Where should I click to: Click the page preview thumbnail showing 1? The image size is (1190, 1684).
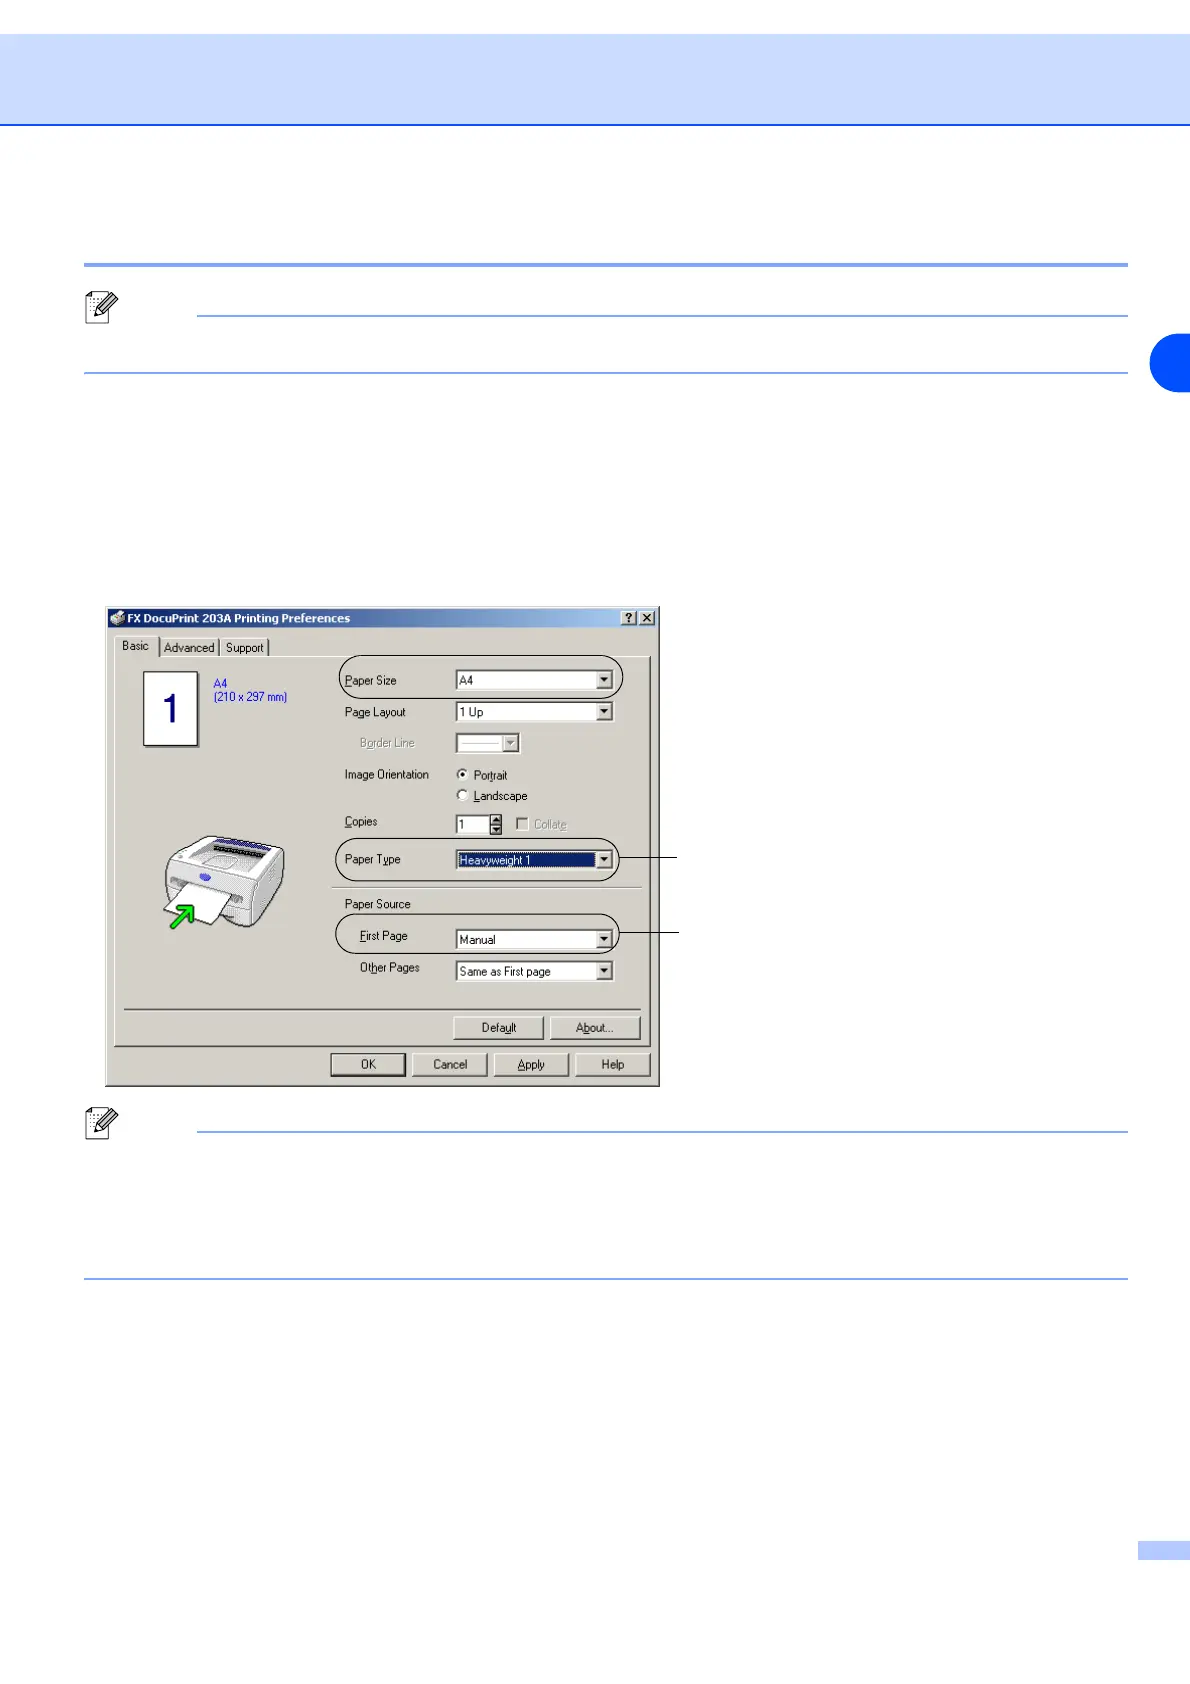[x=170, y=709]
